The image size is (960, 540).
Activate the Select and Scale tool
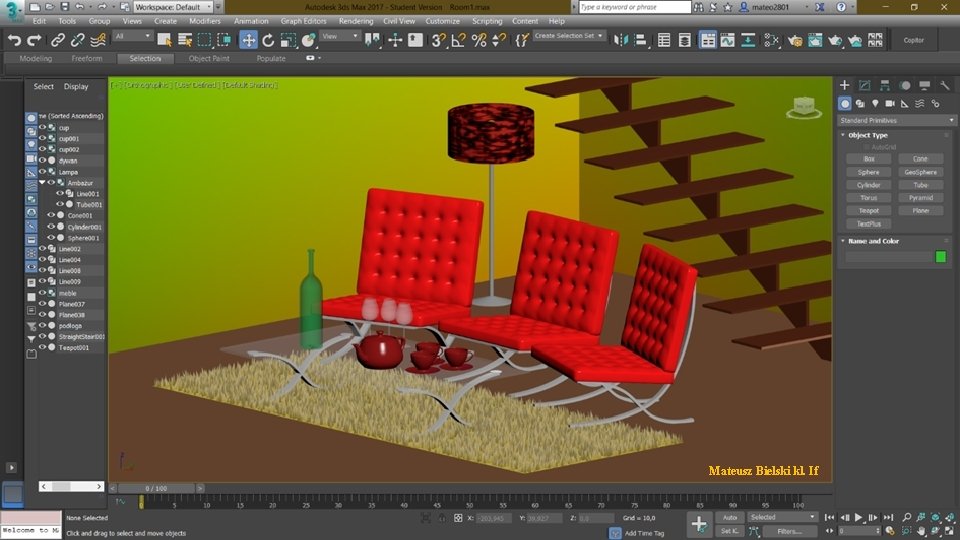tap(288, 40)
